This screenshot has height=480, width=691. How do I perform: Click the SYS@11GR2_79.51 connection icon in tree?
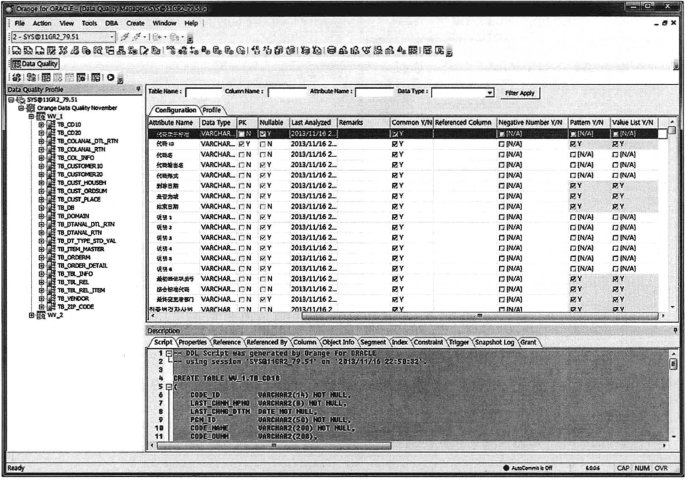click(x=20, y=100)
